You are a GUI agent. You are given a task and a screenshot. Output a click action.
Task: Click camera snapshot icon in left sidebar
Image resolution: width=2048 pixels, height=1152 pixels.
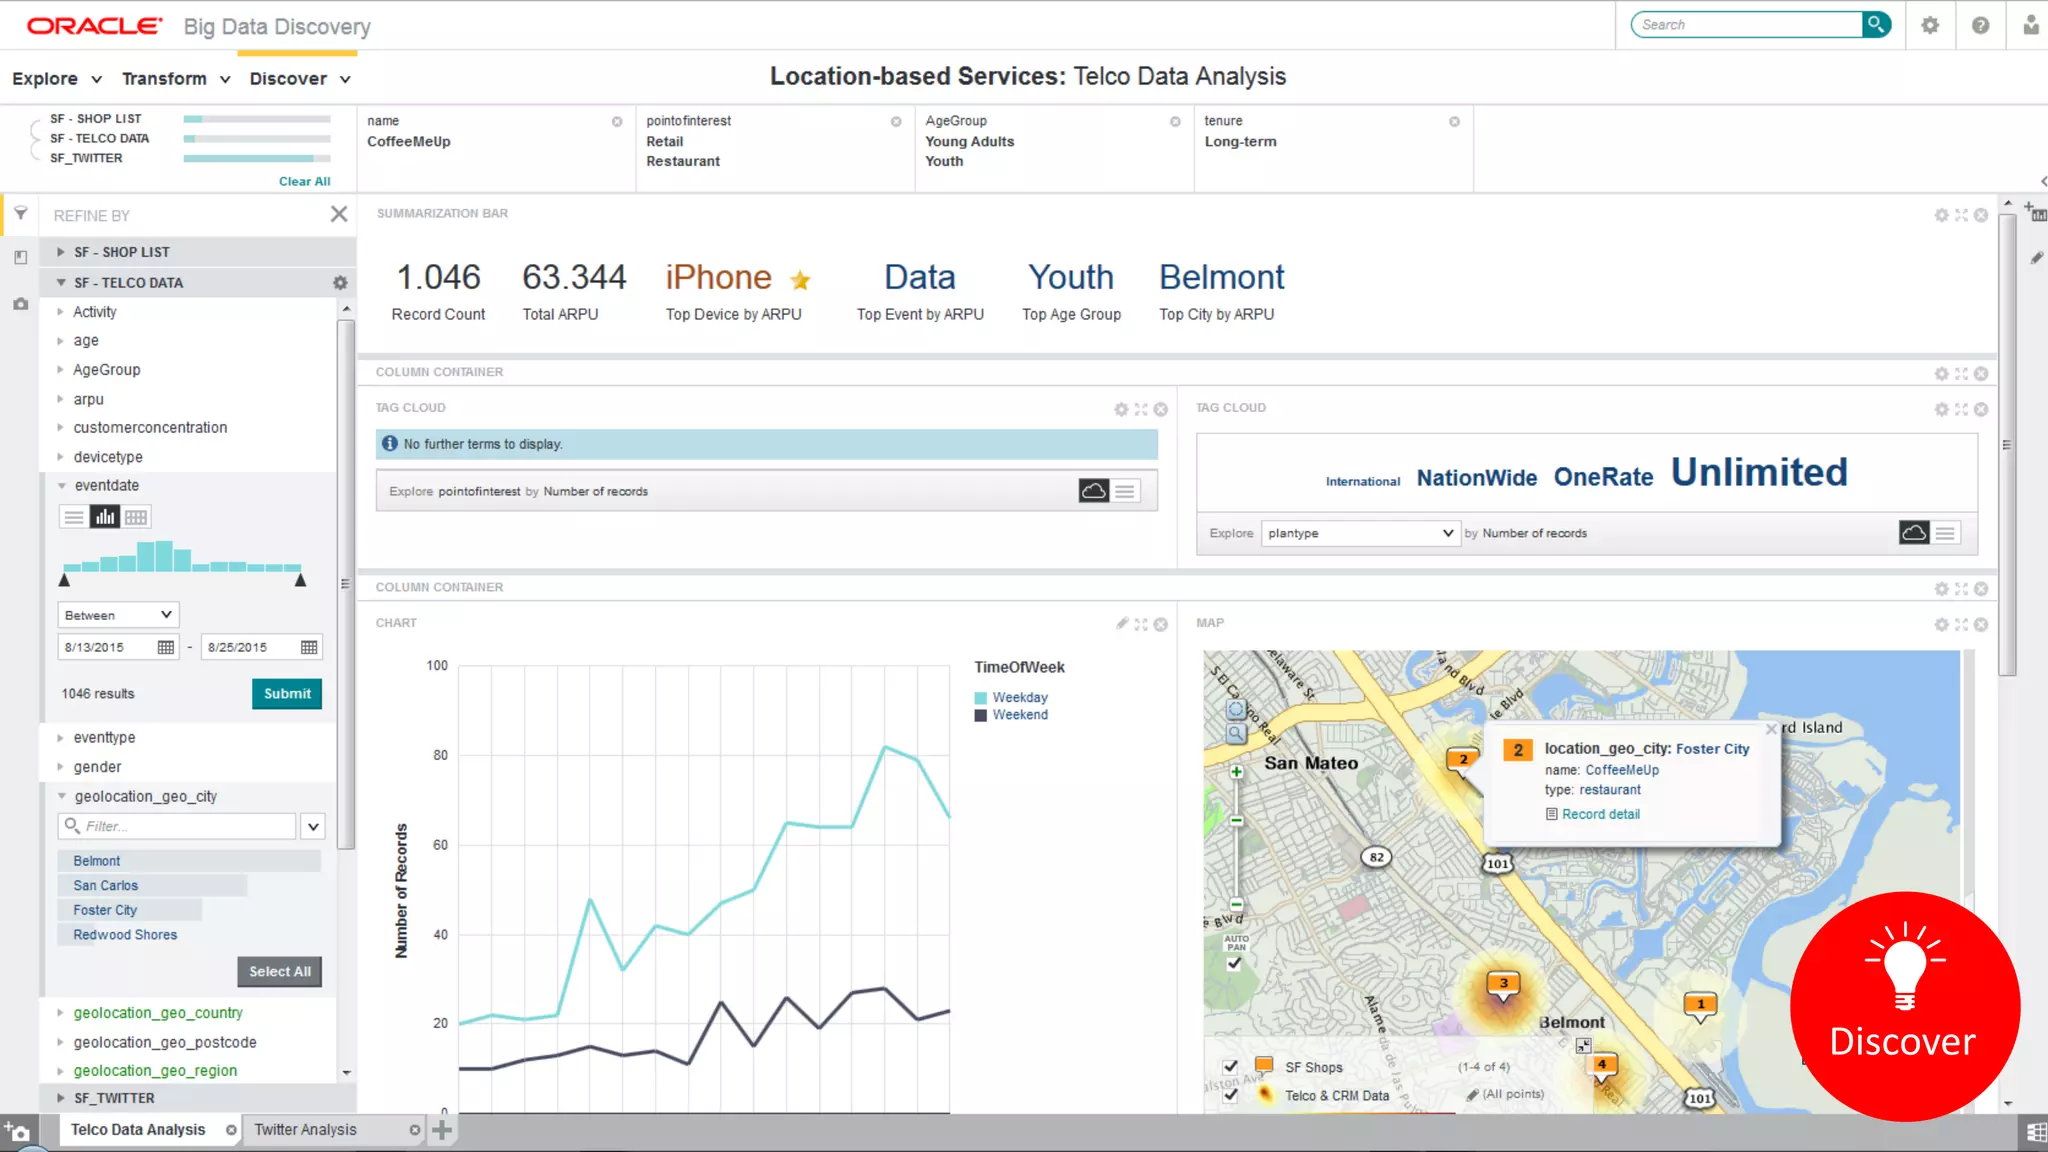pos(20,303)
